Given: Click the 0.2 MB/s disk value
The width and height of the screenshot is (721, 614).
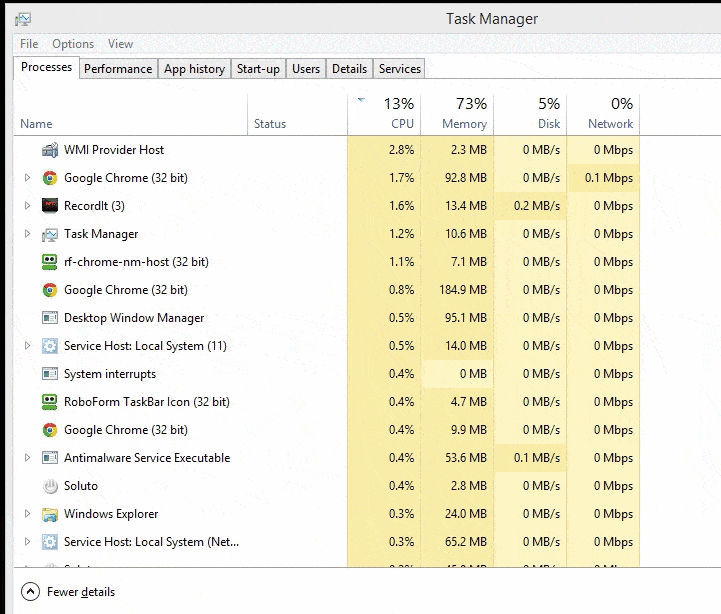Looking at the screenshot, I should point(537,206).
